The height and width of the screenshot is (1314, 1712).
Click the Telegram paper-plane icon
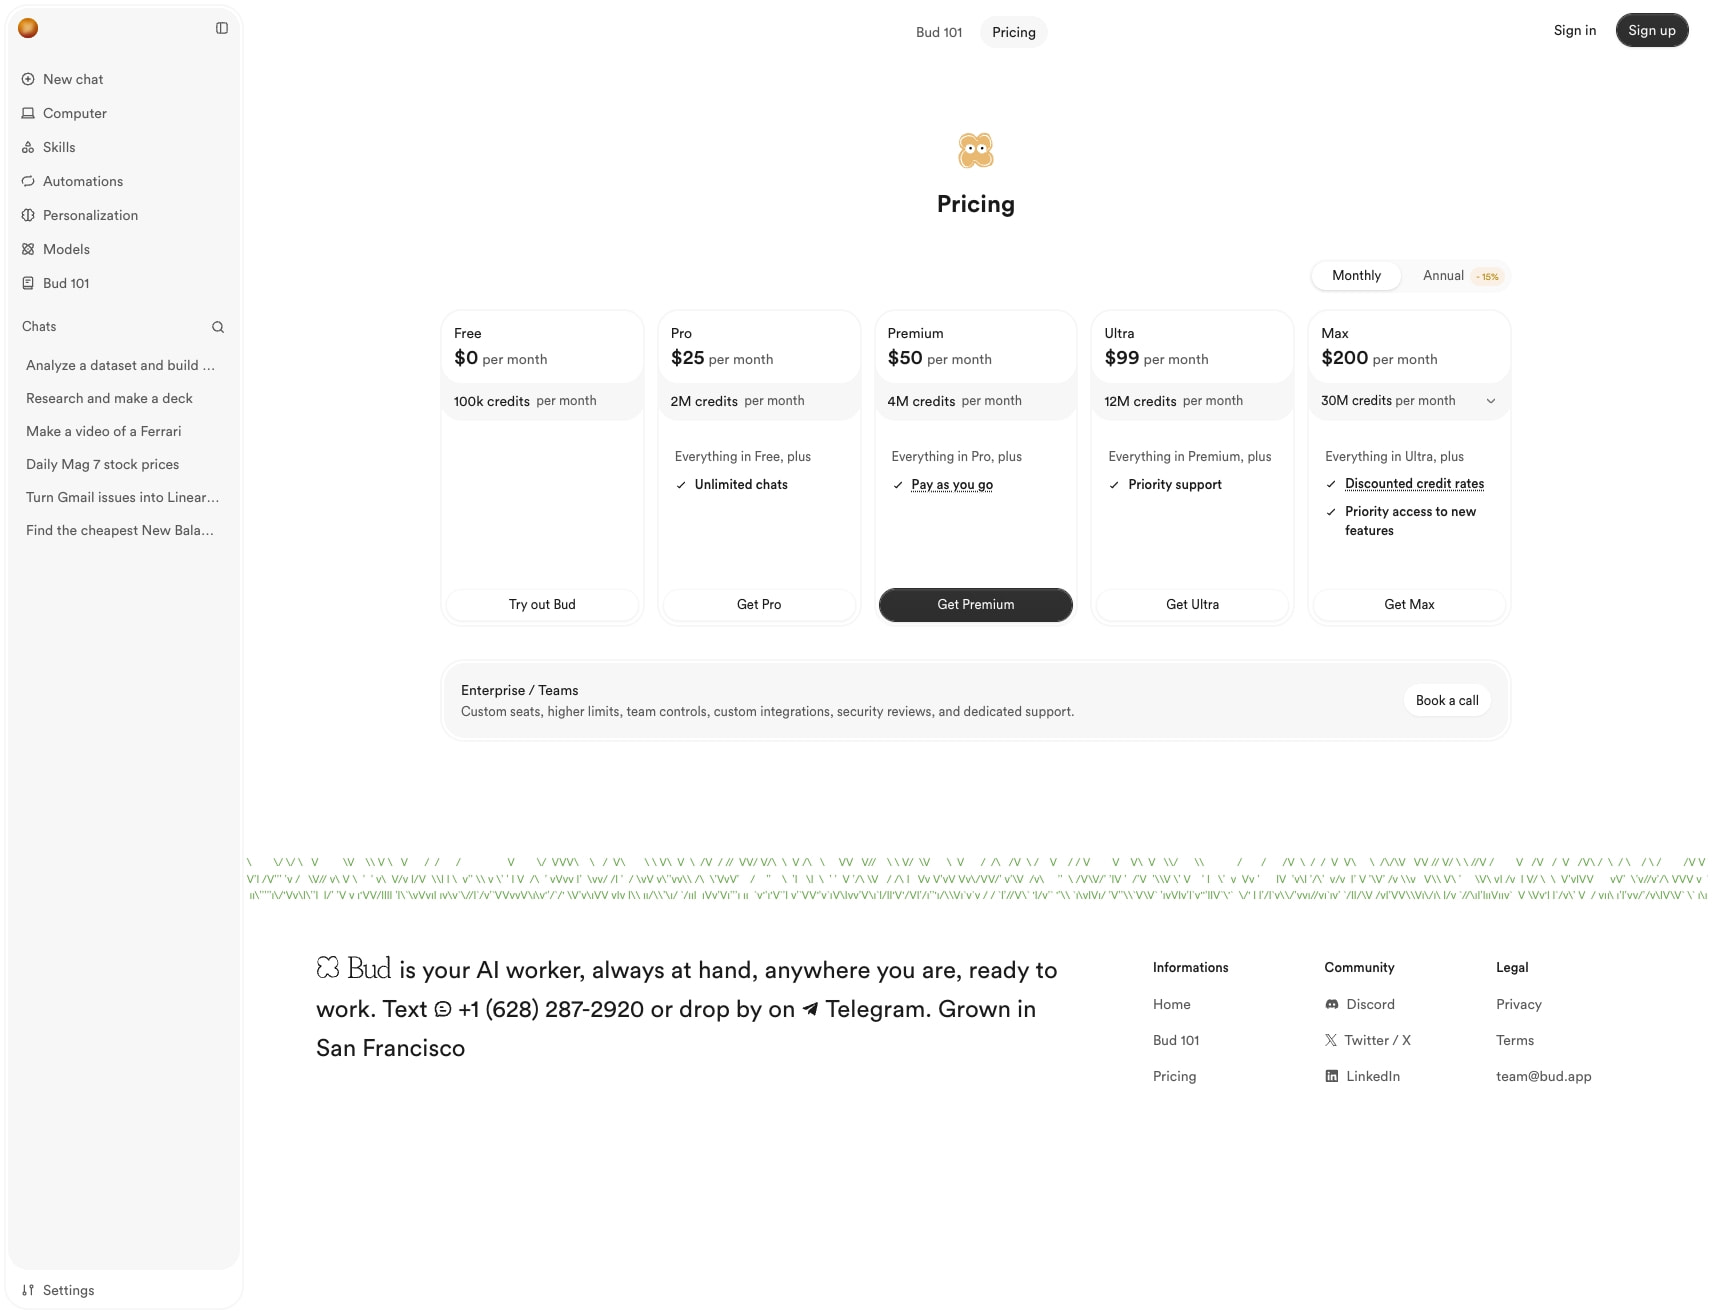[x=810, y=1009]
